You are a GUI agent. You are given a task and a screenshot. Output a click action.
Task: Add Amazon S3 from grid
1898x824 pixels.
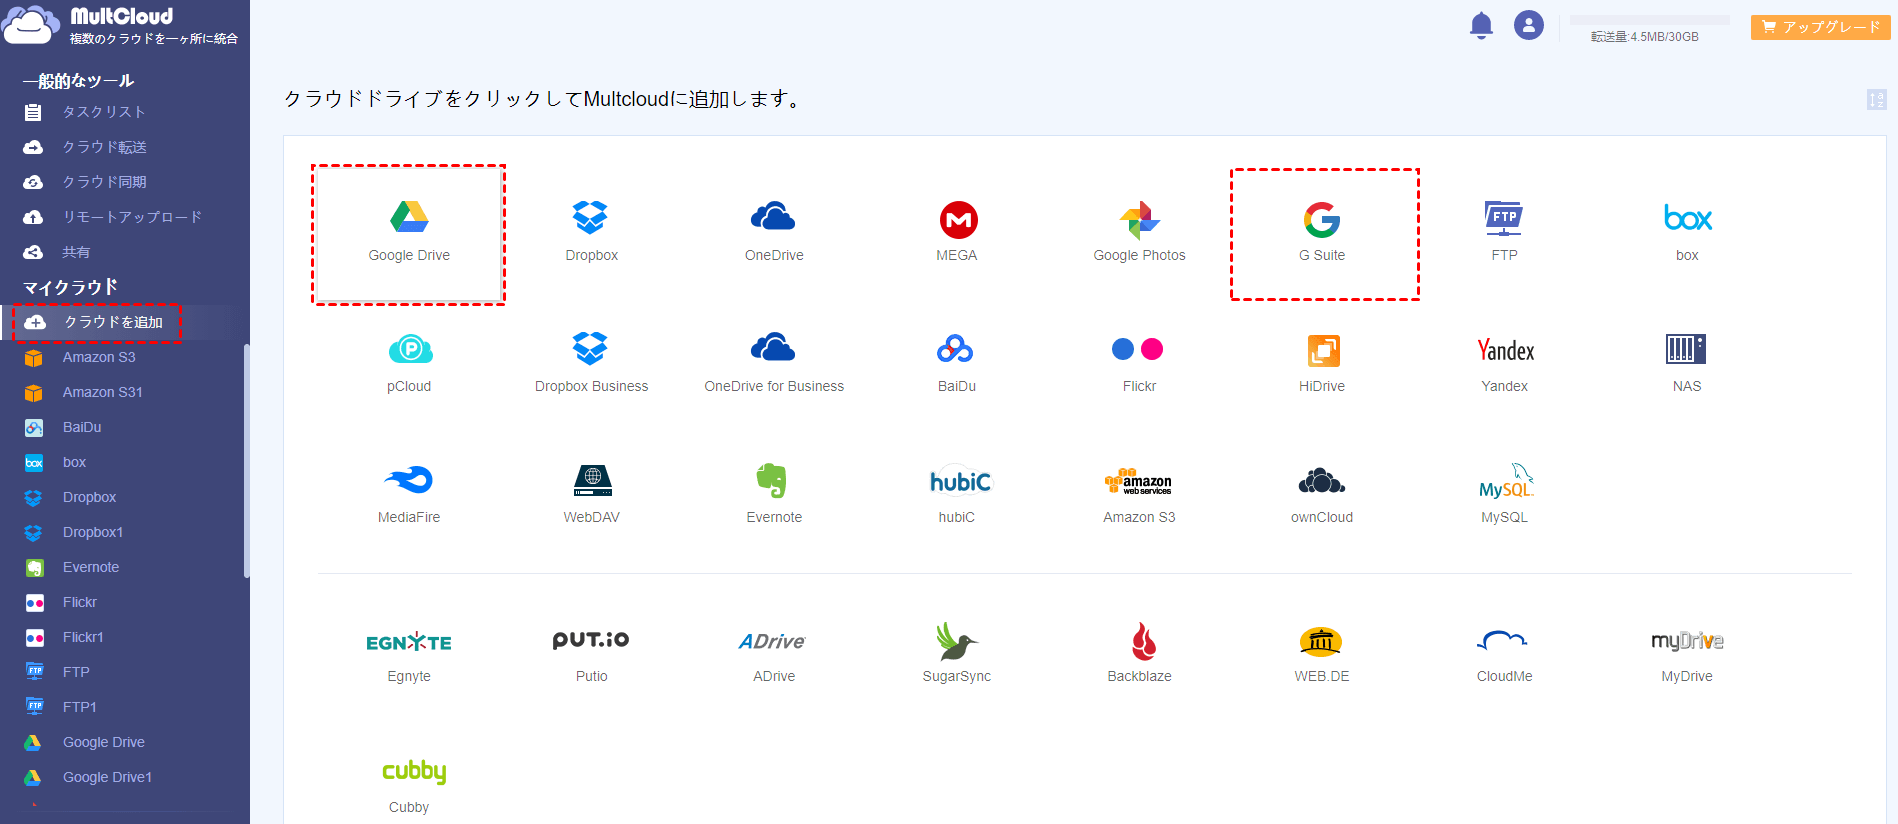[x=1139, y=496]
